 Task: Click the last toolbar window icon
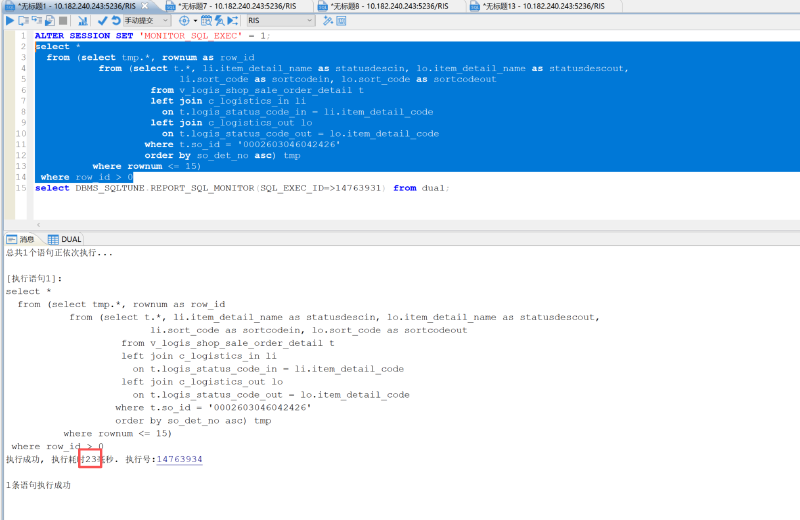coord(342,20)
